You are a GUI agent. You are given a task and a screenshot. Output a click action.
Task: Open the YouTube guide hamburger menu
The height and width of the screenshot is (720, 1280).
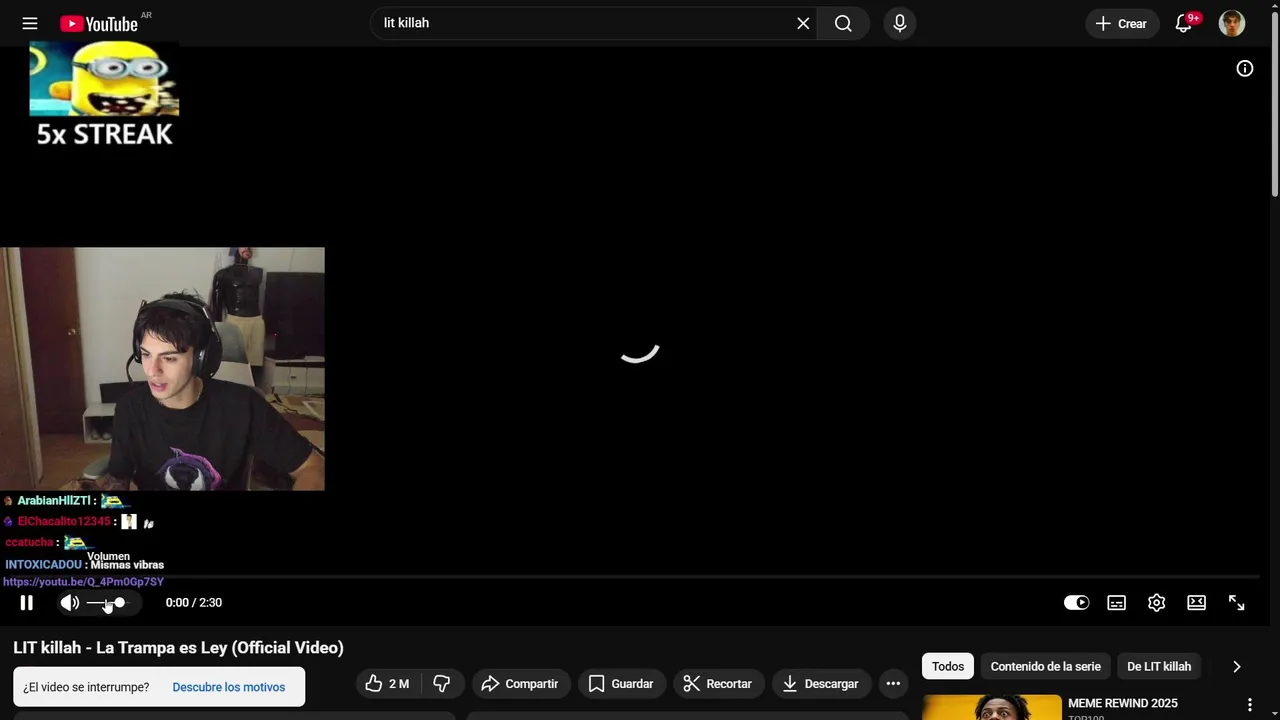(30, 23)
